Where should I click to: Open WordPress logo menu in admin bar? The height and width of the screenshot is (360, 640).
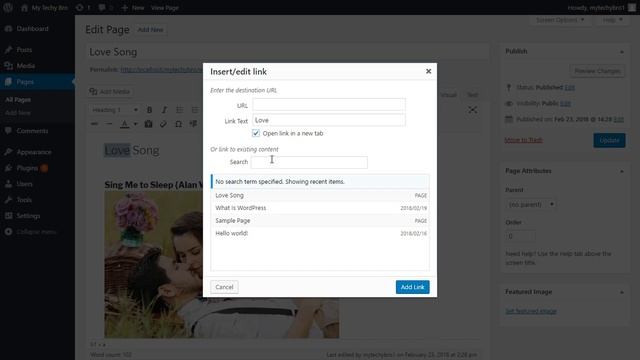pos(8,7)
